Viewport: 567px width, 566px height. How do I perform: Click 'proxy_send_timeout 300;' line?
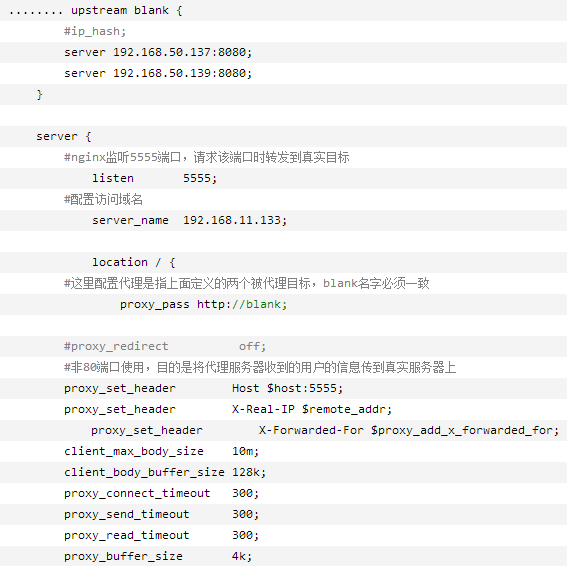click(162, 514)
